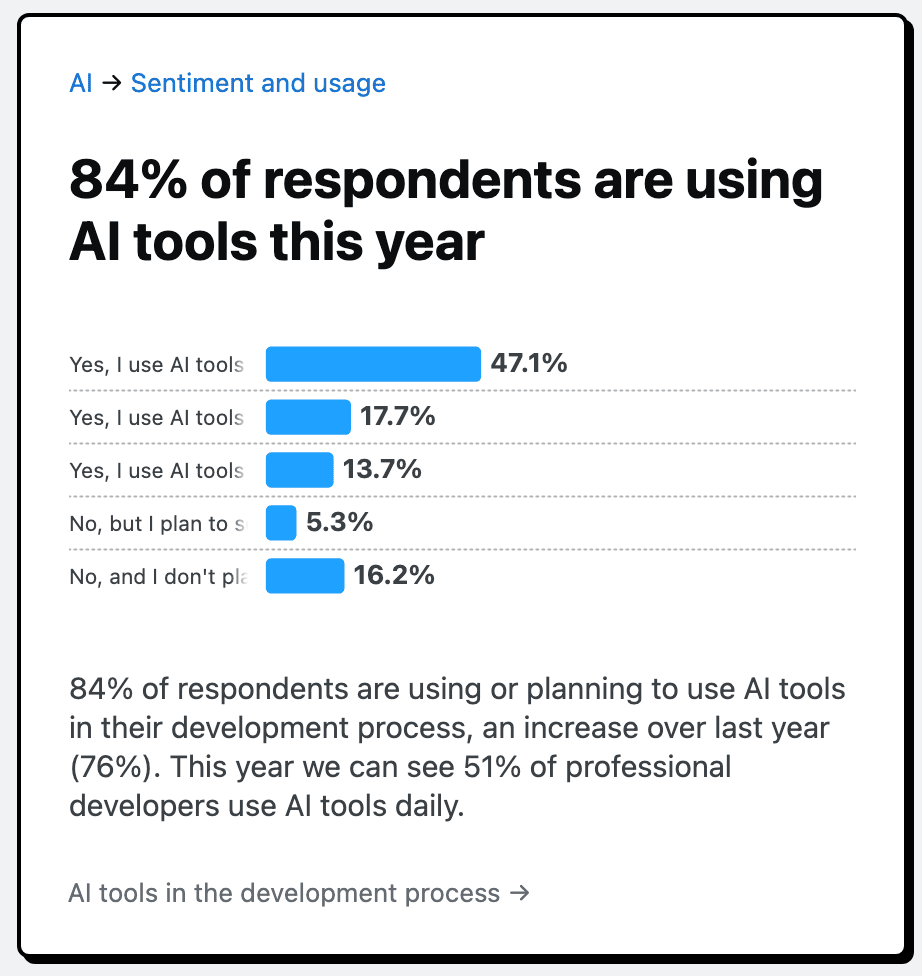The image size is (922, 976).
Task: Select the blue bar showing 47.1%
Action: click(x=373, y=364)
